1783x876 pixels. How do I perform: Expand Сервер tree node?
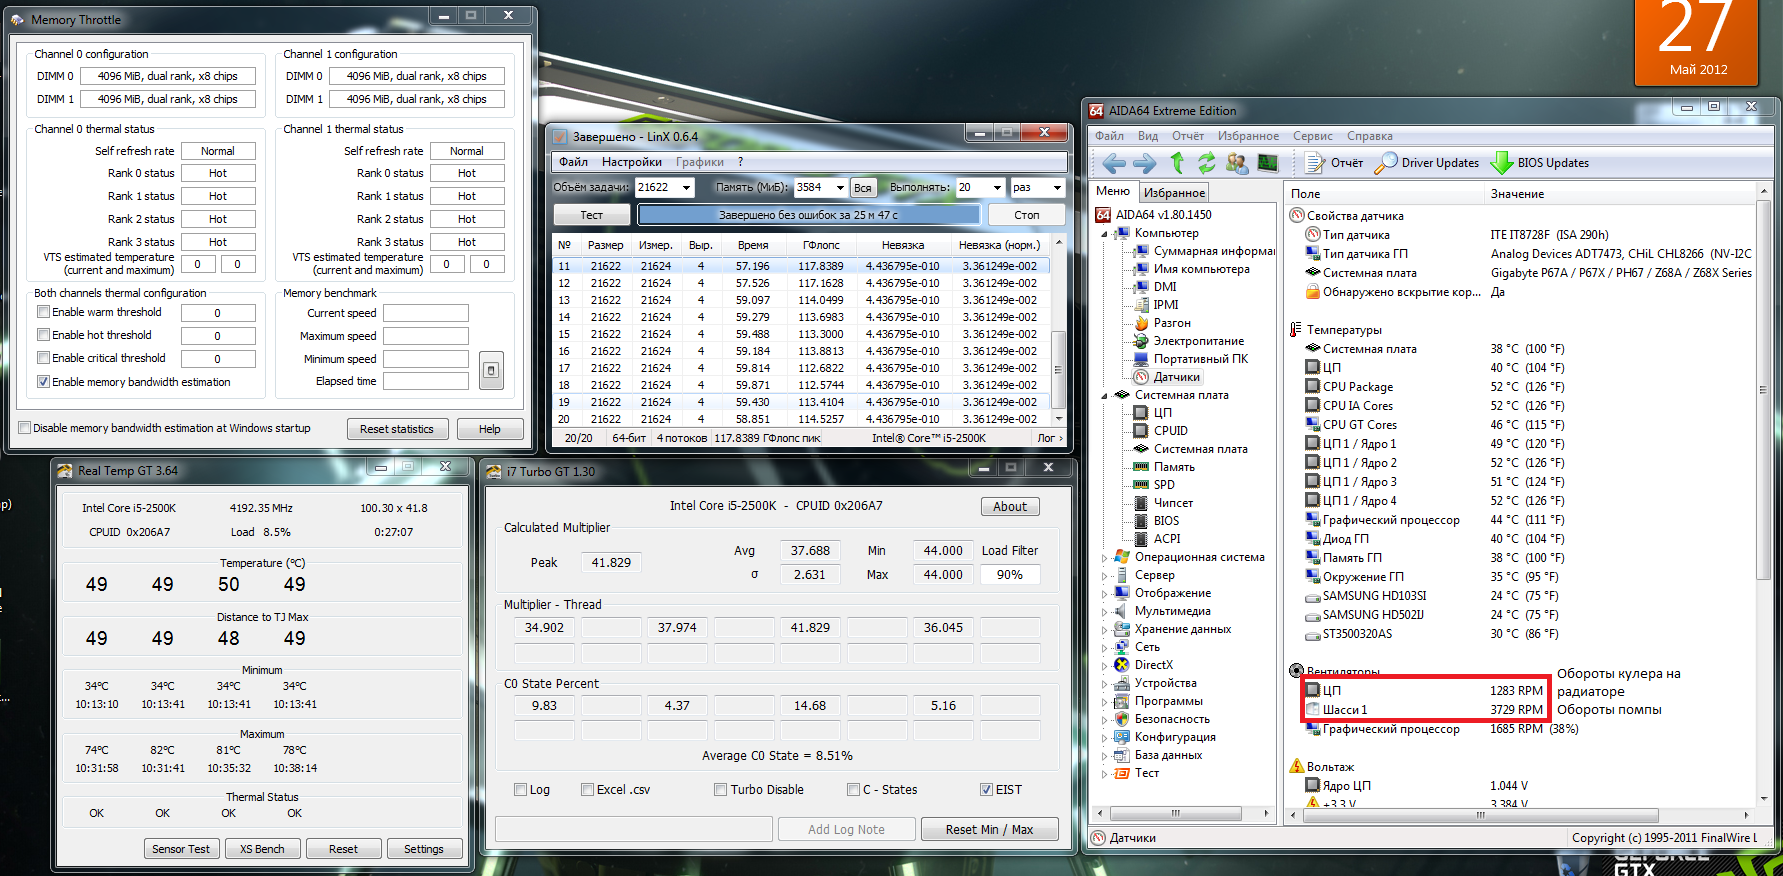pos(1106,576)
